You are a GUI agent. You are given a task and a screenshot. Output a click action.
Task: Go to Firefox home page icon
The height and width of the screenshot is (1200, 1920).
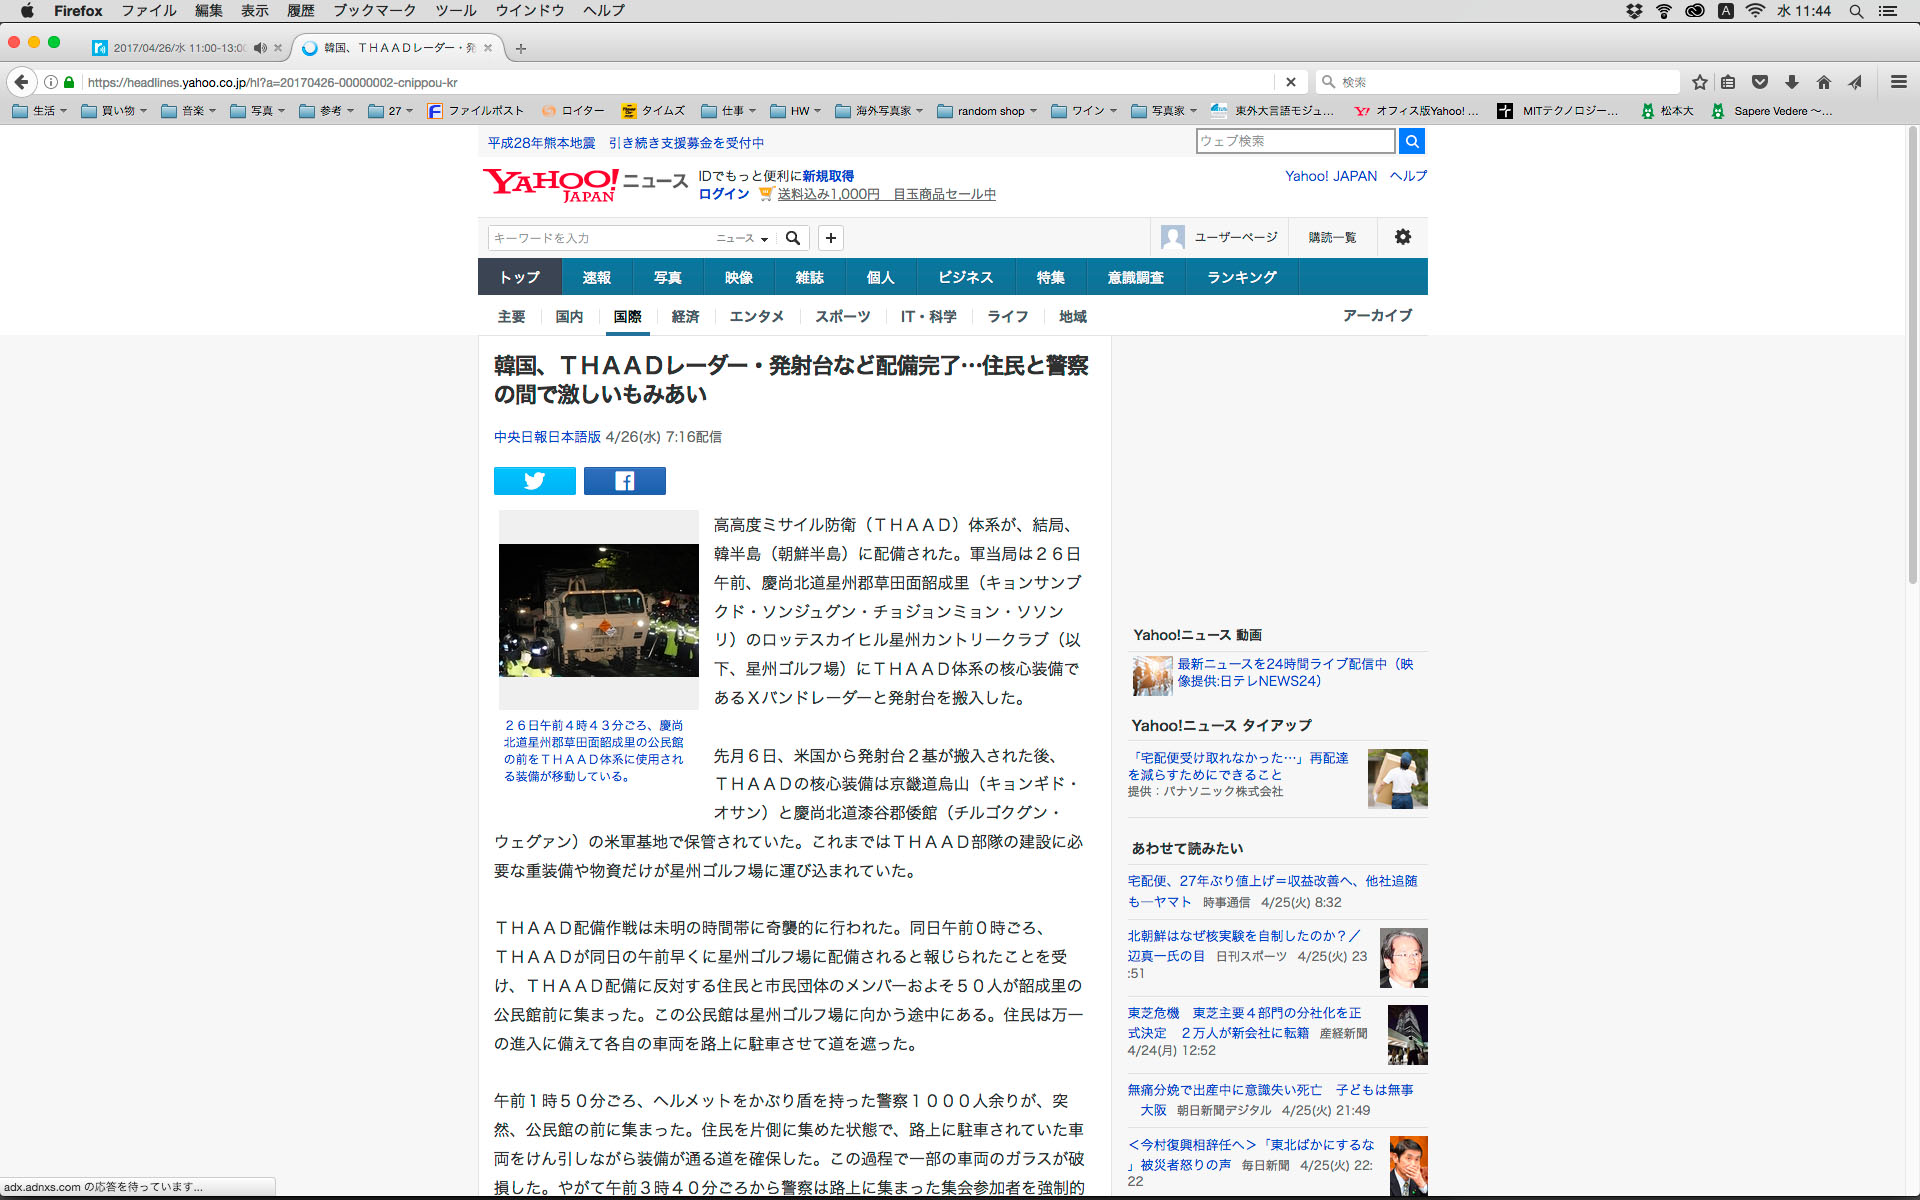[x=1824, y=82]
